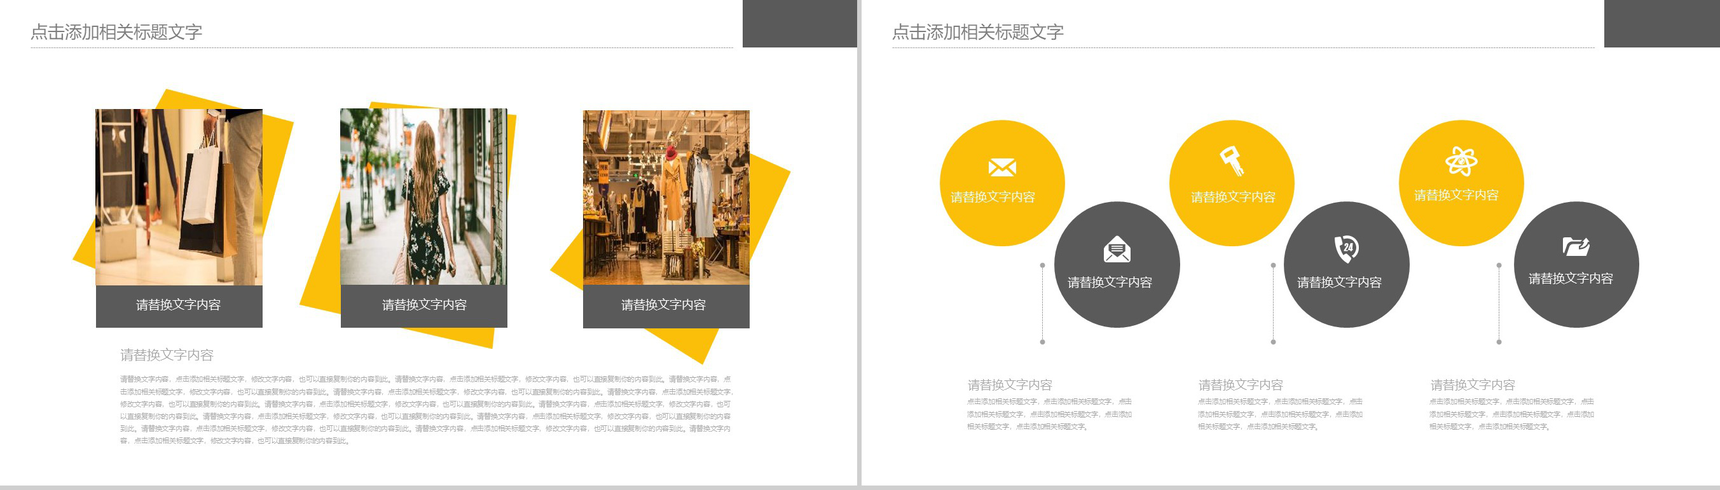Select the label text under closed envelope icon
The height and width of the screenshot is (490, 1720).
pyautogui.click(x=993, y=197)
